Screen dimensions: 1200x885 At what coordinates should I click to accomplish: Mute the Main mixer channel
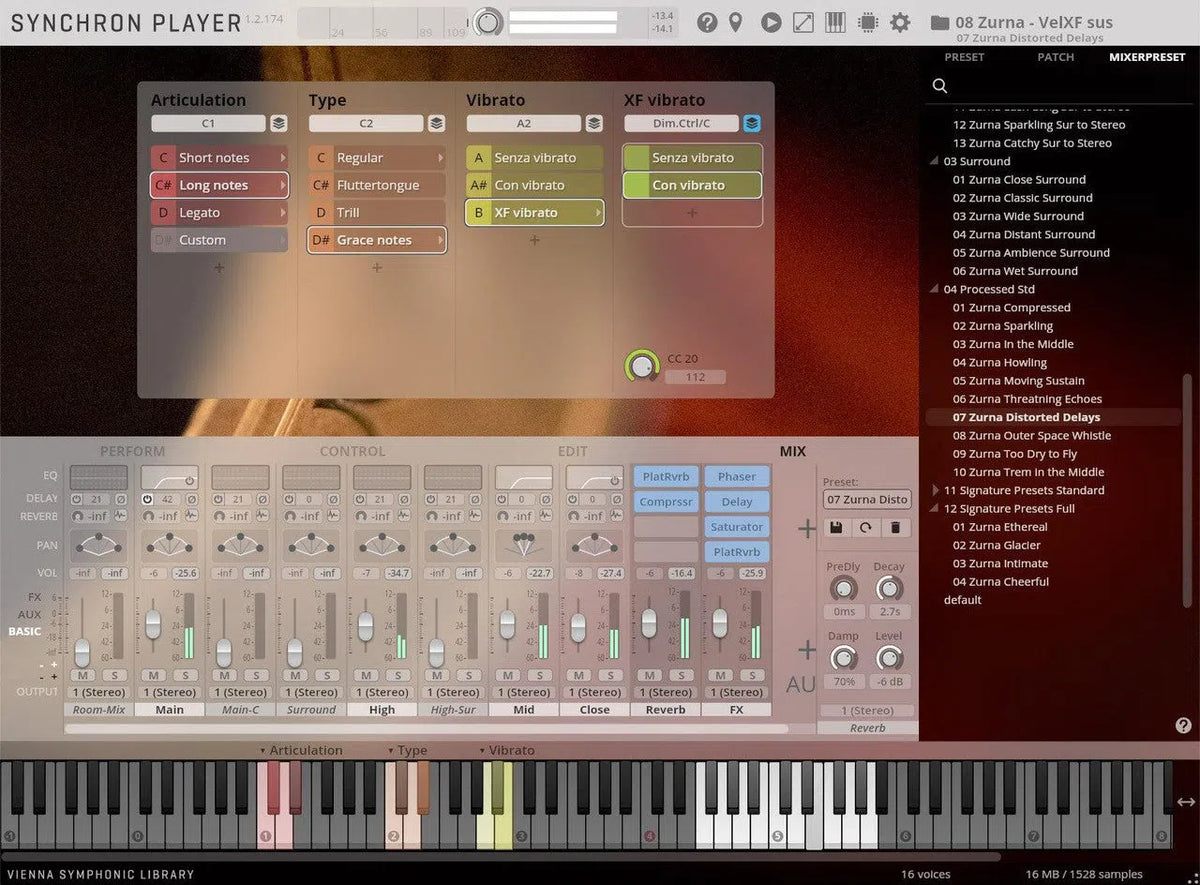click(152, 675)
